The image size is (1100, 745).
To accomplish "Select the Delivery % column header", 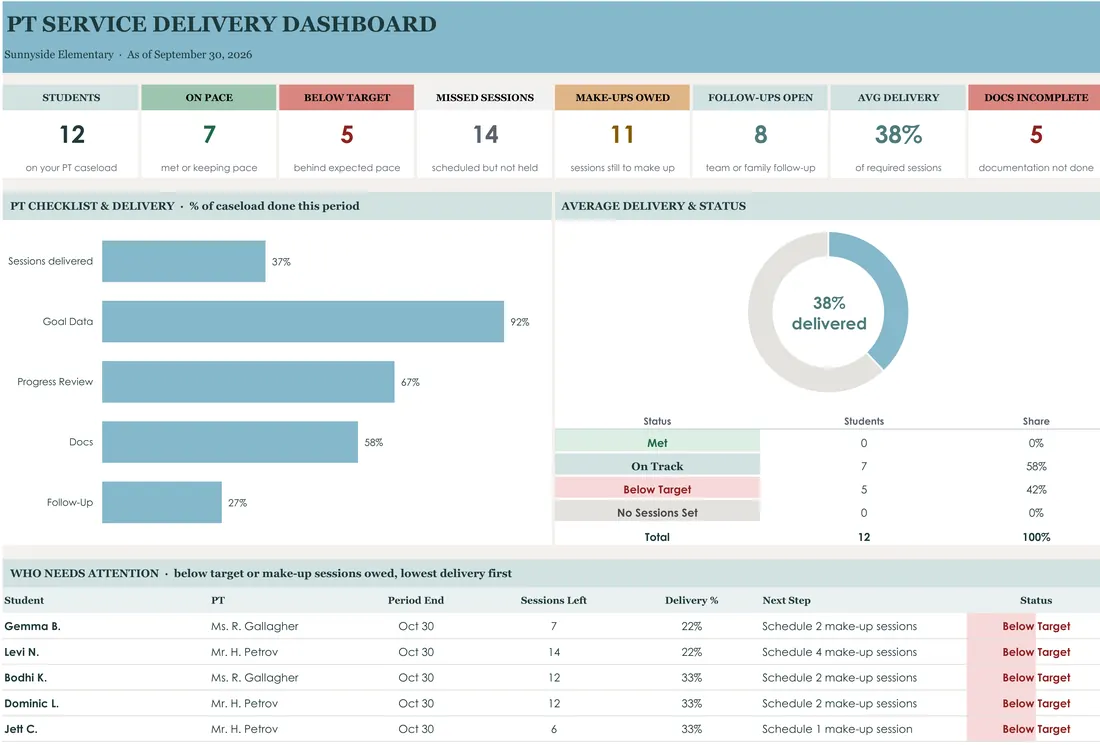I will (692, 600).
